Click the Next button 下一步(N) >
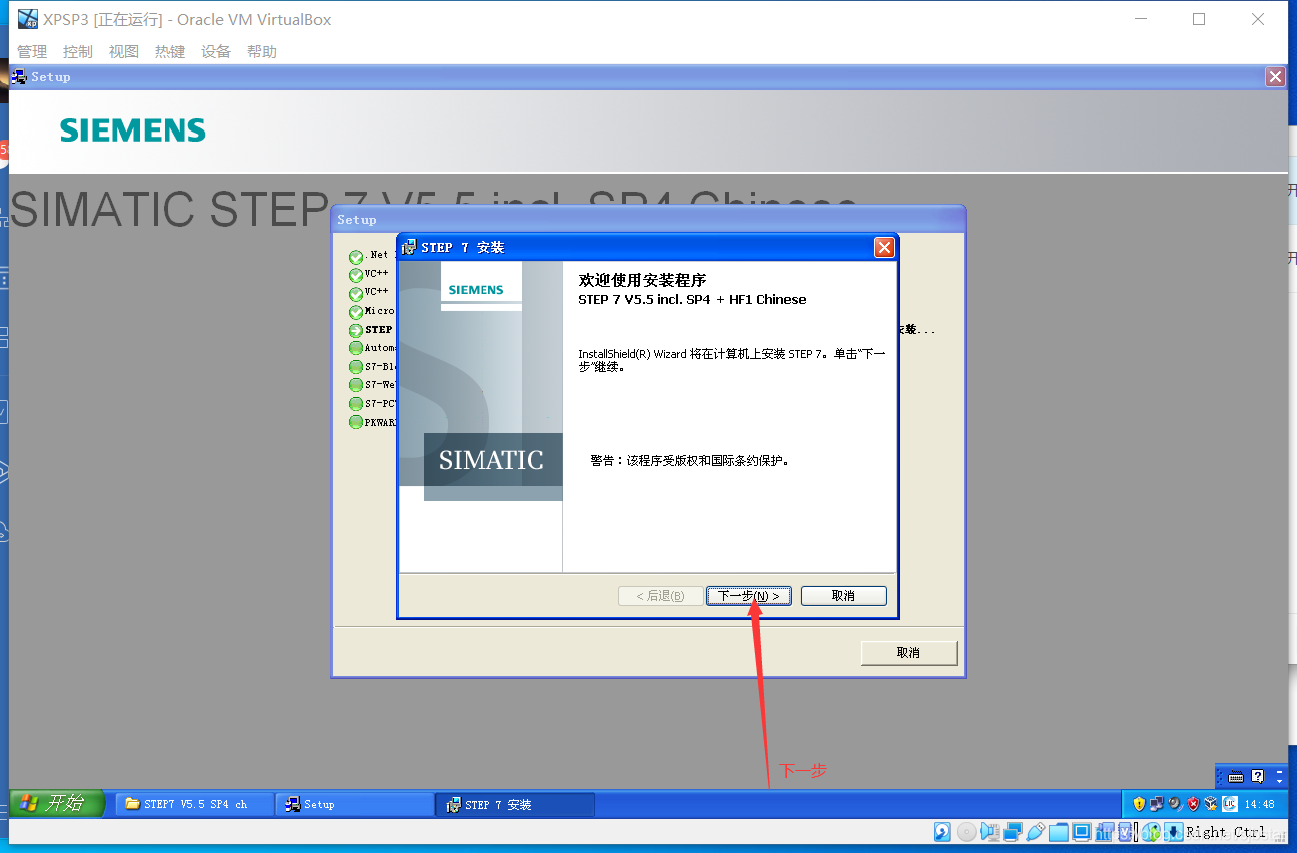This screenshot has height=853, width=1297. (749, 596)
